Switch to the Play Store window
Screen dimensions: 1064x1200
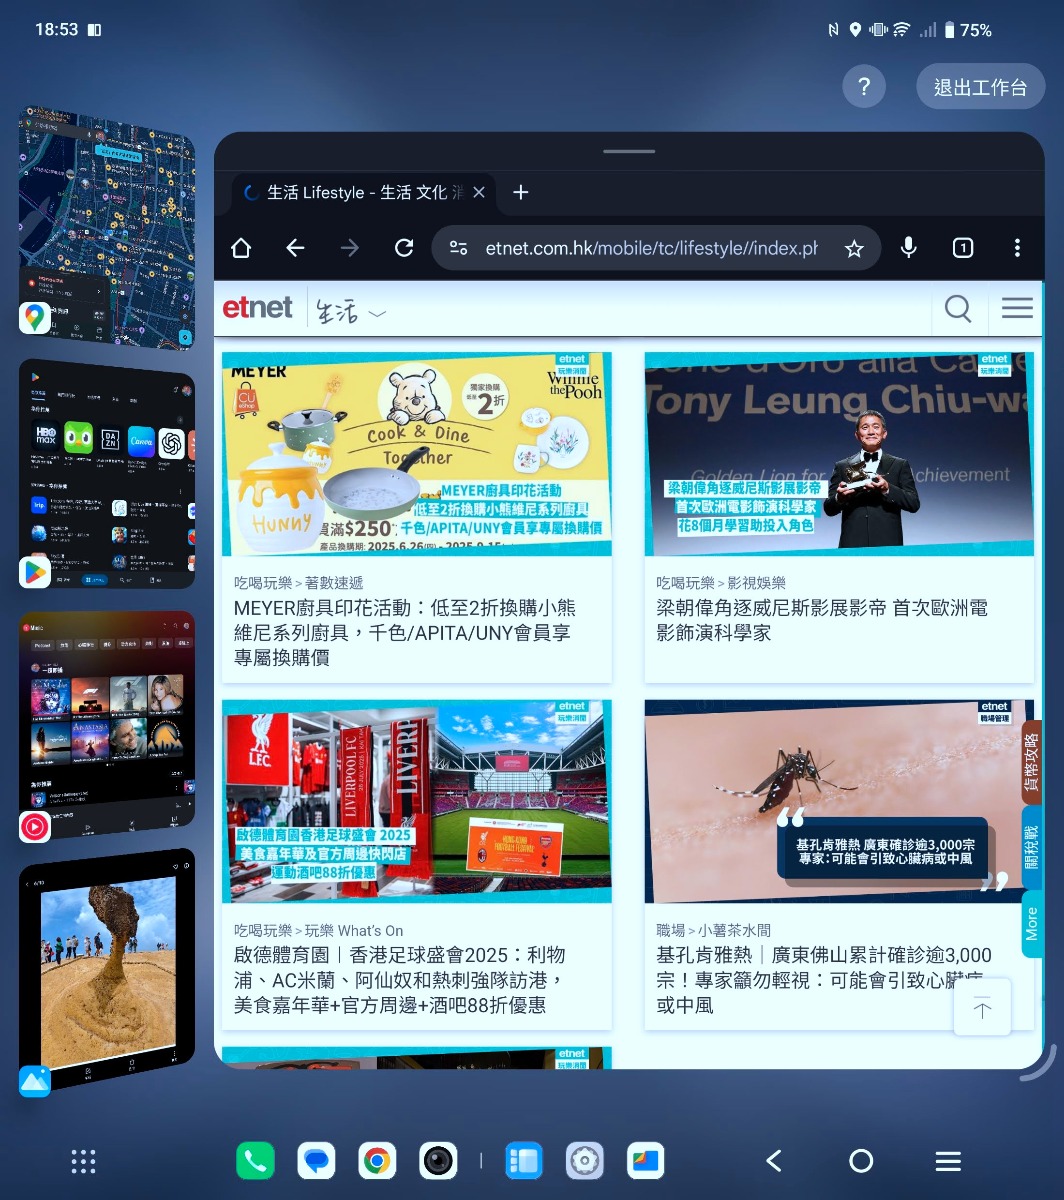[x=107, y=474]
